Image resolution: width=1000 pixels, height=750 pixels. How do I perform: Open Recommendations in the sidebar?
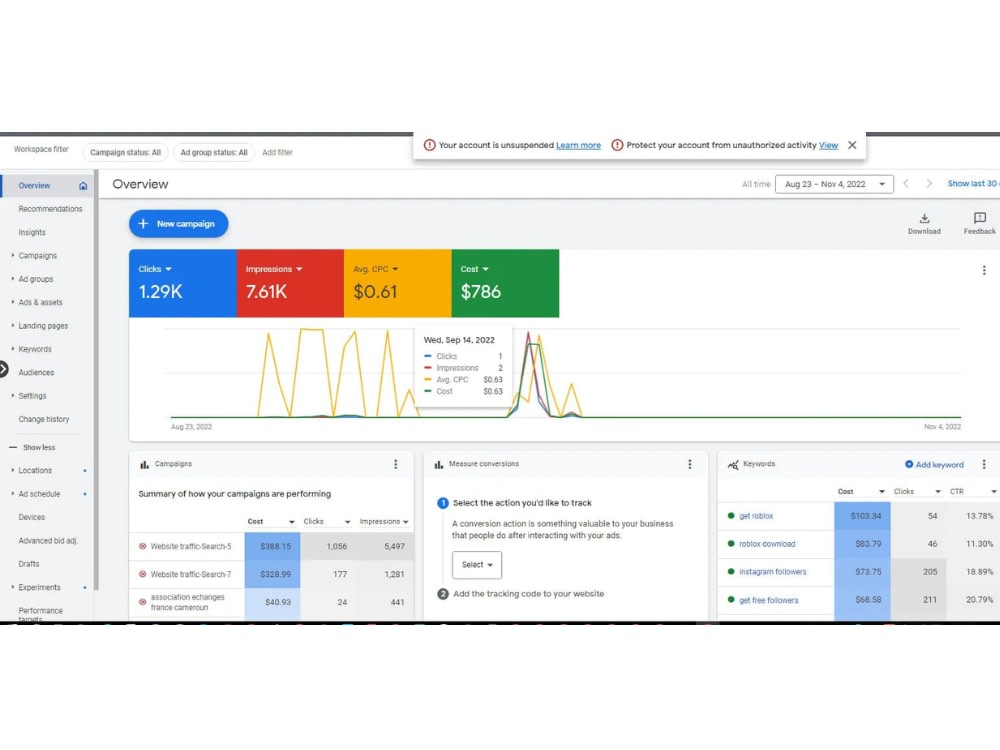(50, 209)
